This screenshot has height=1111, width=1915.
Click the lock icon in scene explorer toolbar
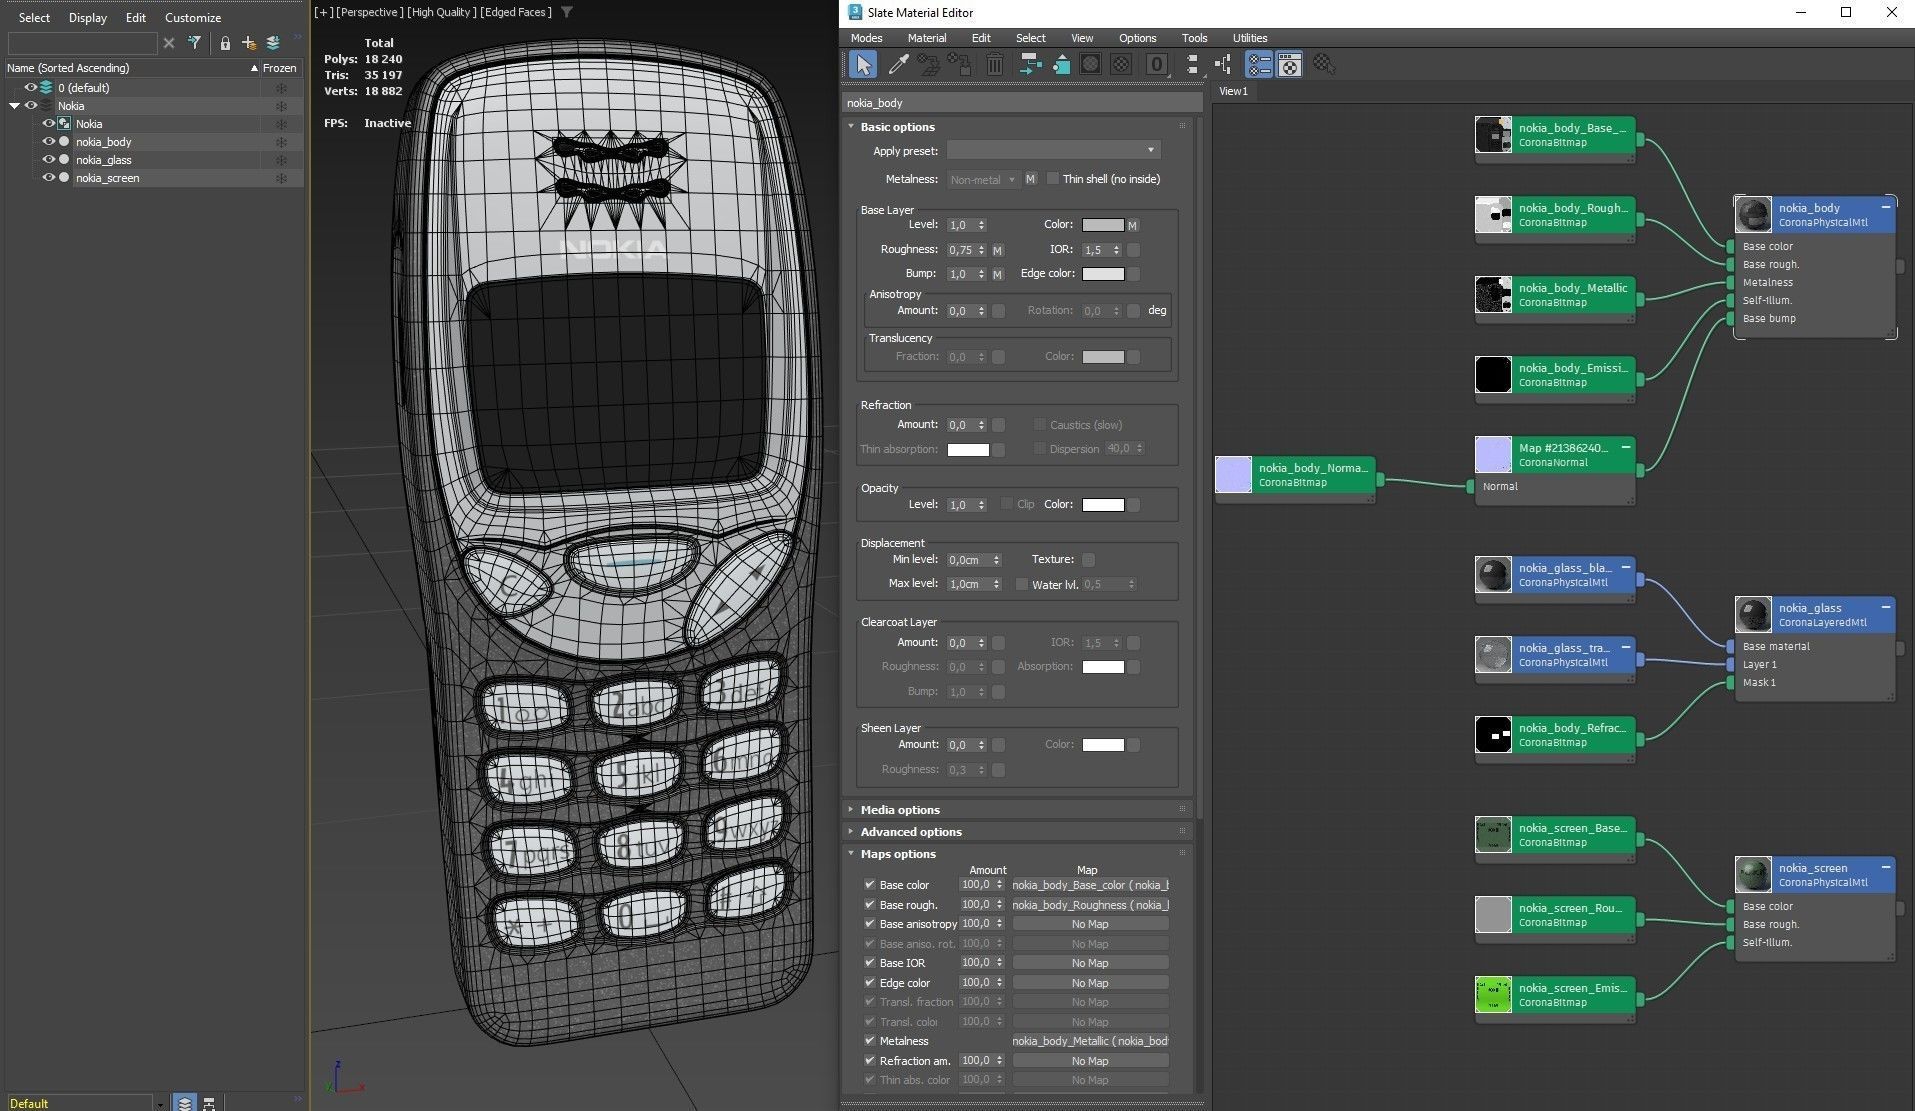pos(225,43)
